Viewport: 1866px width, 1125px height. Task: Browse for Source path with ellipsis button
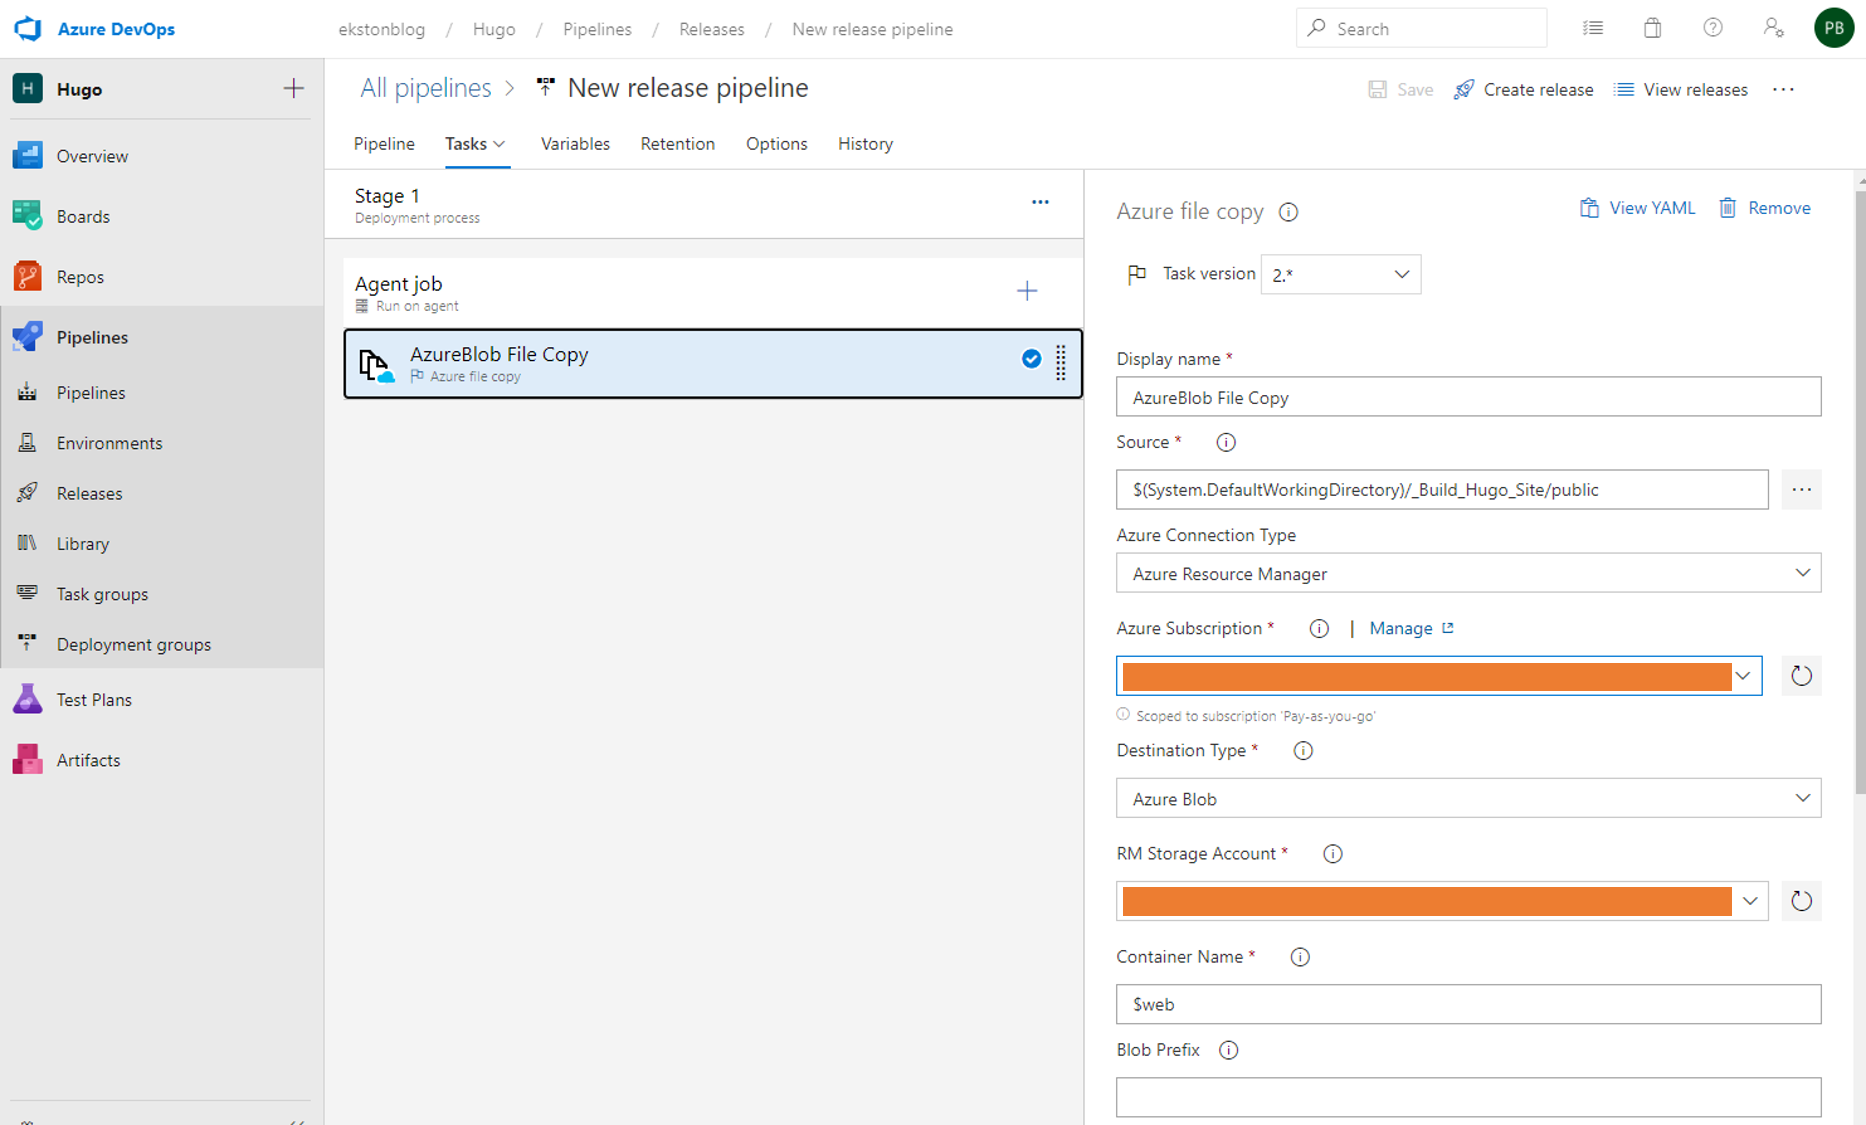[x=1801, y=490]
